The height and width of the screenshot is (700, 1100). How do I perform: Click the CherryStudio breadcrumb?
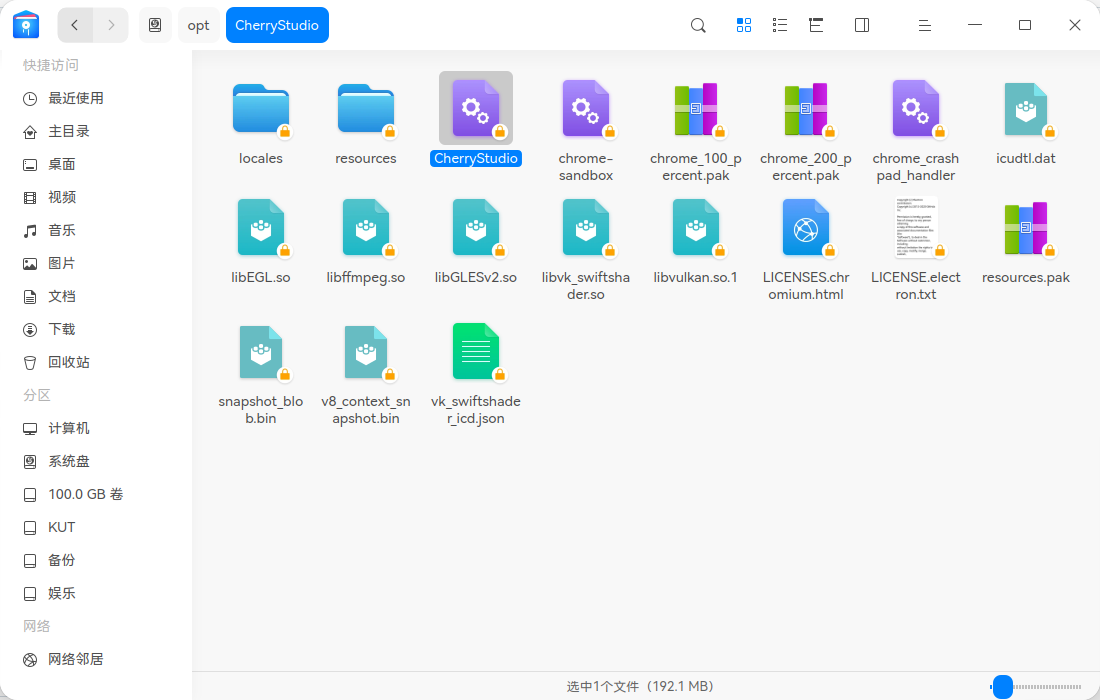(x=277, y=25)
